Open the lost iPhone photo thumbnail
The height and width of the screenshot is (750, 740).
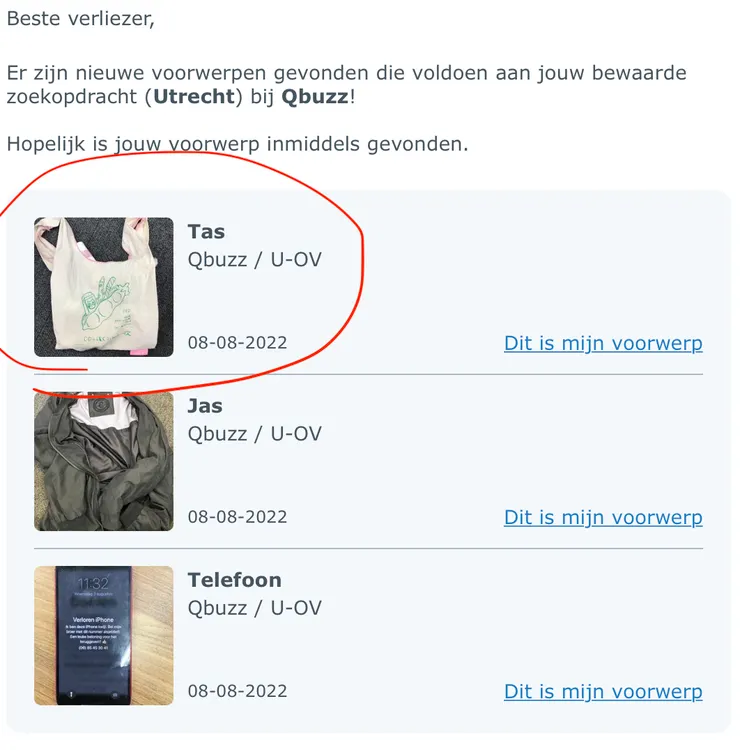pos(104,635)
